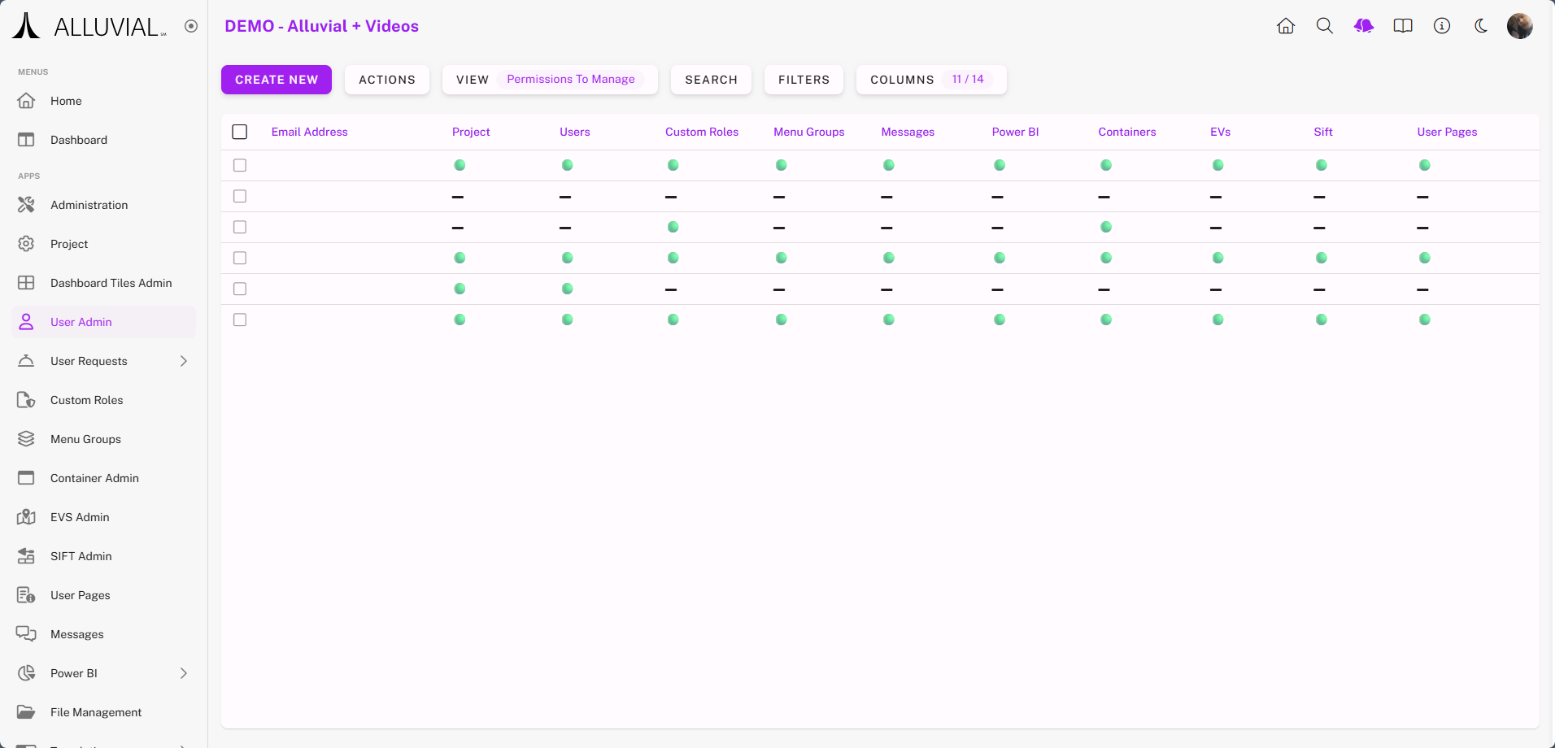Click the info circle icon

(x=1442, y=26)
